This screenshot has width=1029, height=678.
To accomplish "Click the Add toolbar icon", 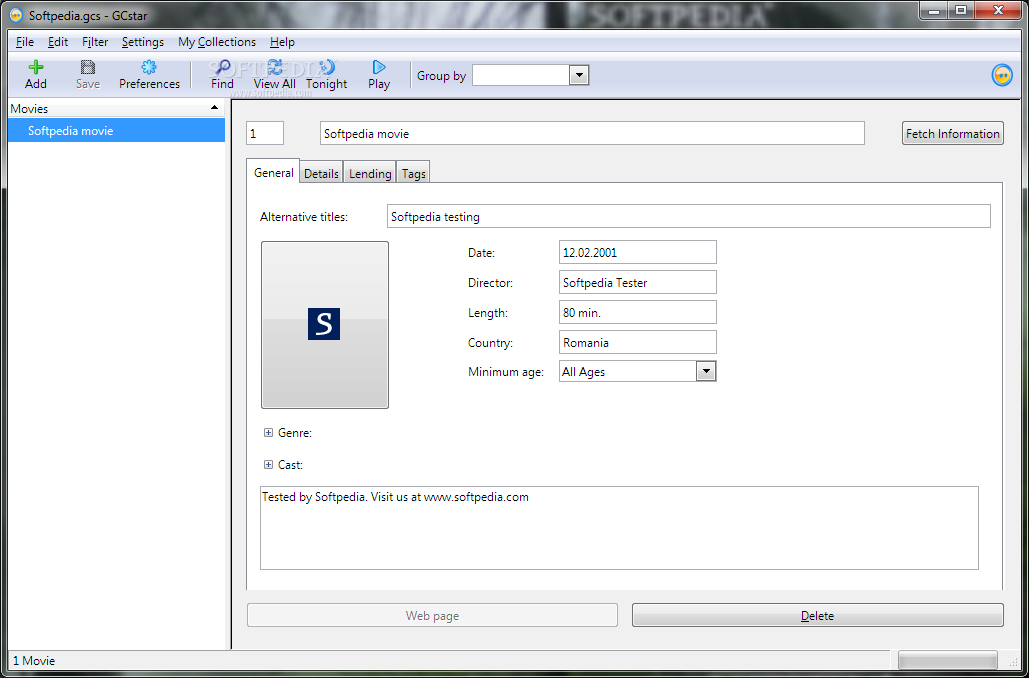I will pos(35,67).
